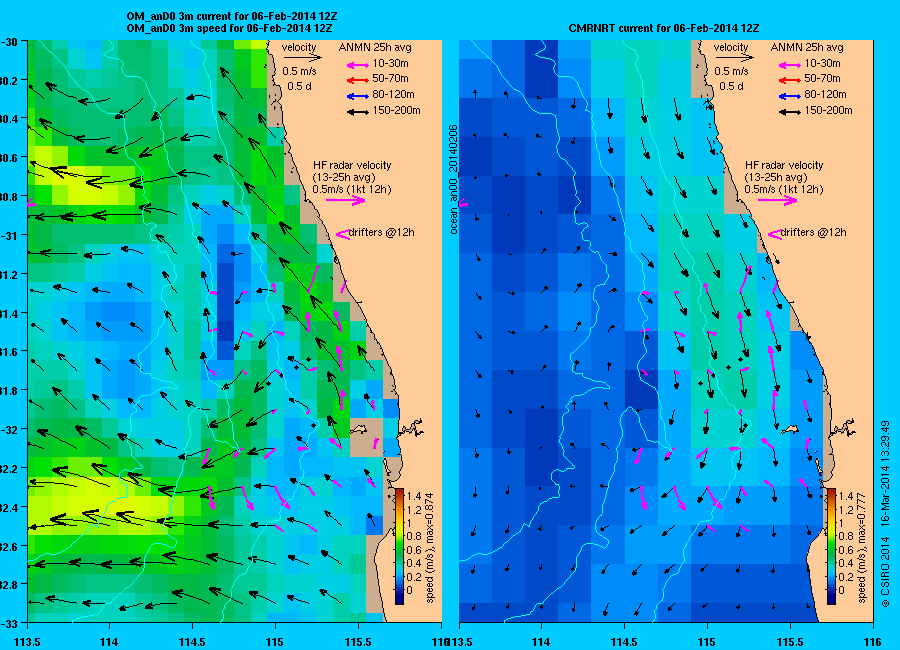Click '(13-25h avg)' text in left panel
This screenshot has height=650, width=900.
point(344,177)
